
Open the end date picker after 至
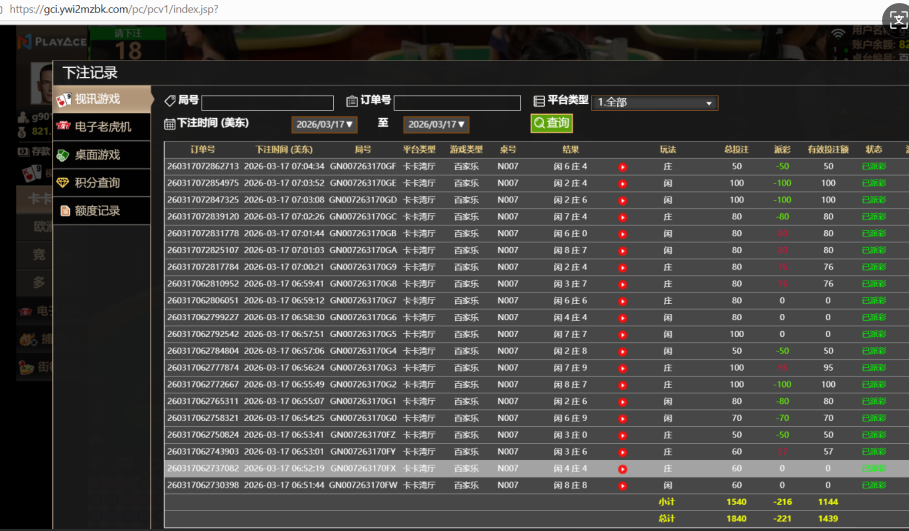436,125
